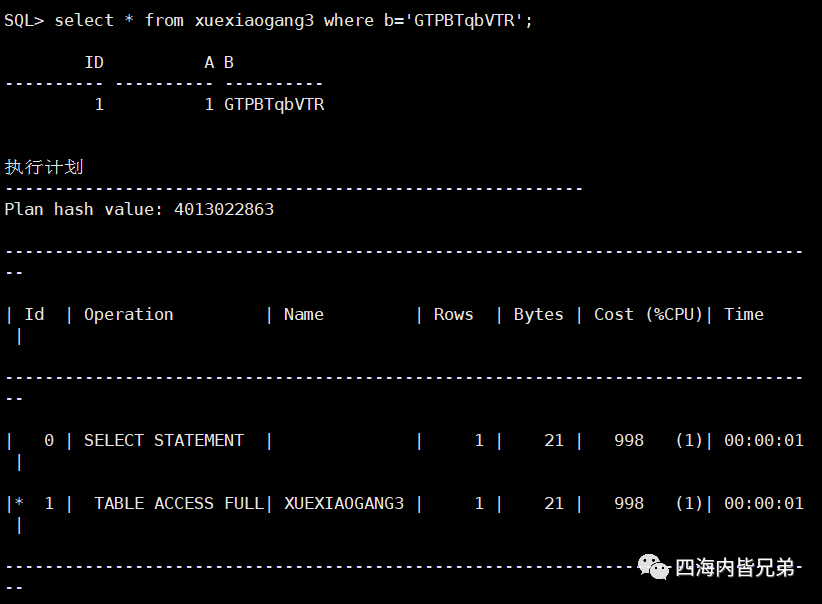
Task: Click the time 00:00:01 in TABLE ACCESS FULL row
Action: coord(763,503)
